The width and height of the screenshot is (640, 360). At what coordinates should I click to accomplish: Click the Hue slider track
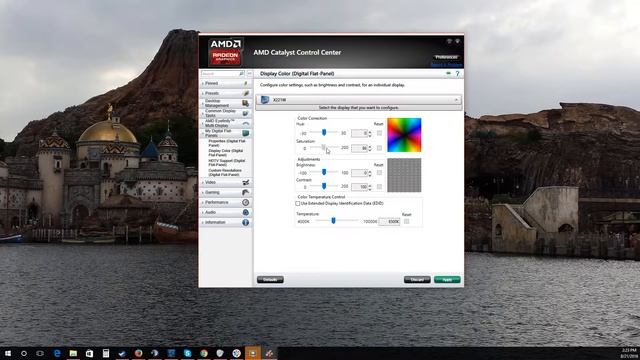tap(324, 132)
